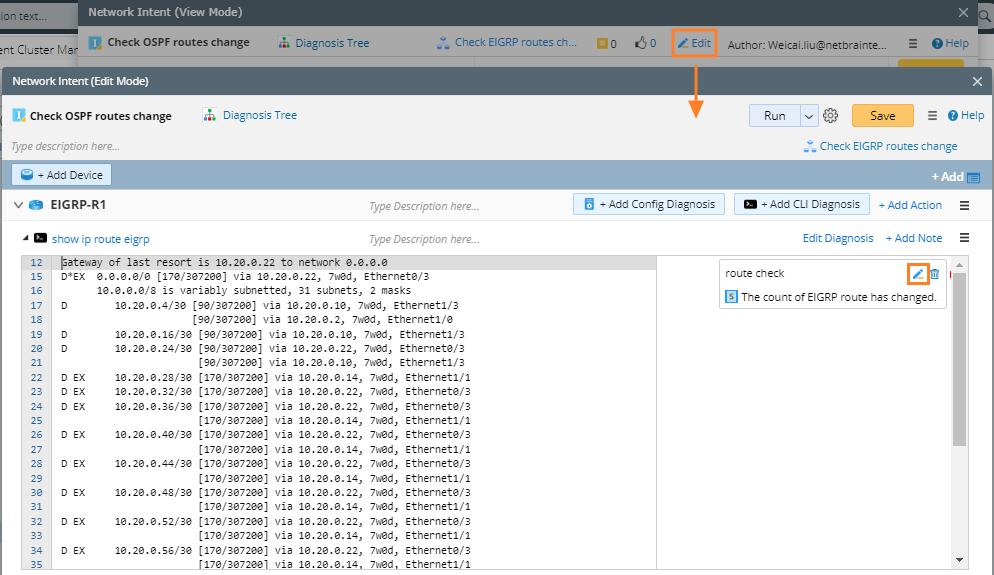The height and width of the screenshot is (575, 994).
Task: Click output line 24 route 10.20.0.36/30
Action: [x=266, y=406]
